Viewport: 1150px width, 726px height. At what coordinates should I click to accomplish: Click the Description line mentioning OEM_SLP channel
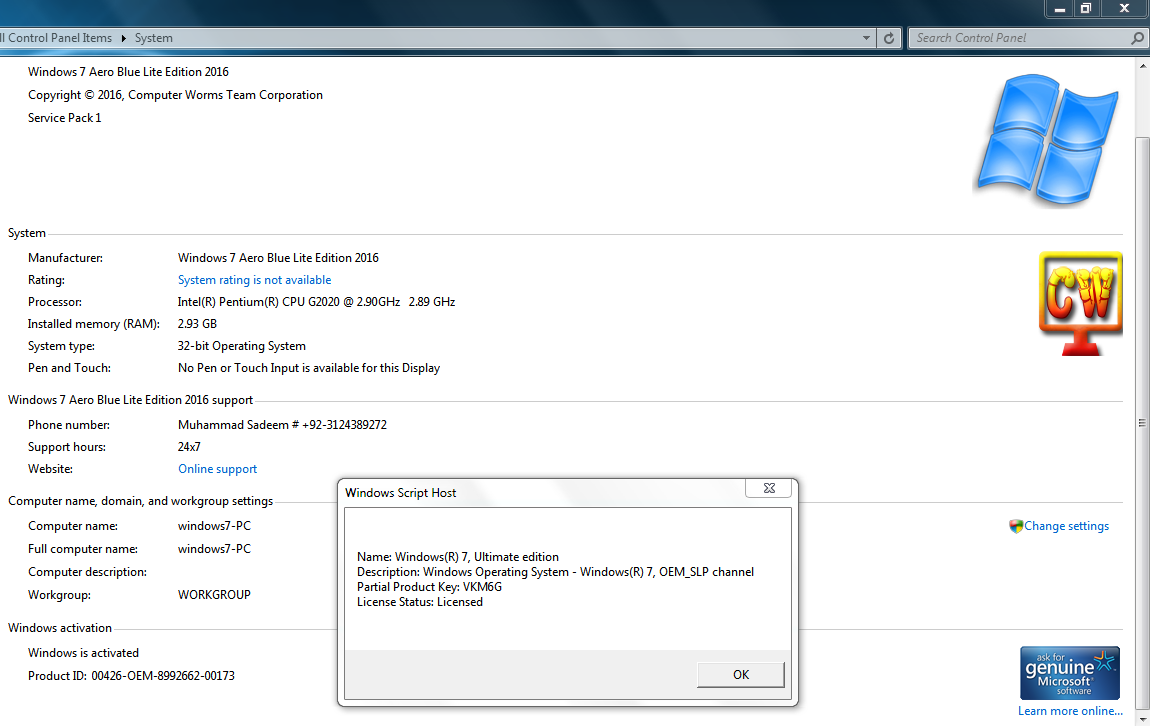pos(555,572)
